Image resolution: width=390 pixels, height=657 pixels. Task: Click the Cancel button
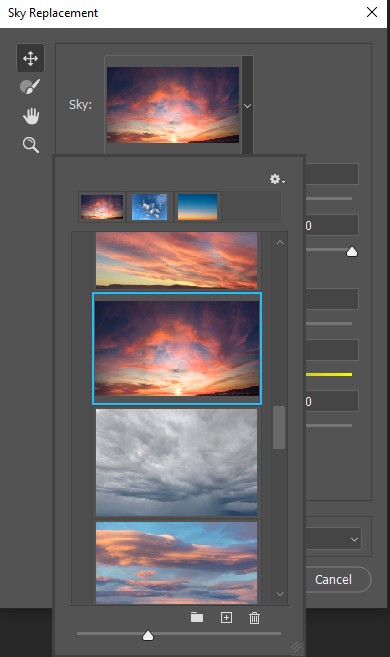tap(334, 579)
